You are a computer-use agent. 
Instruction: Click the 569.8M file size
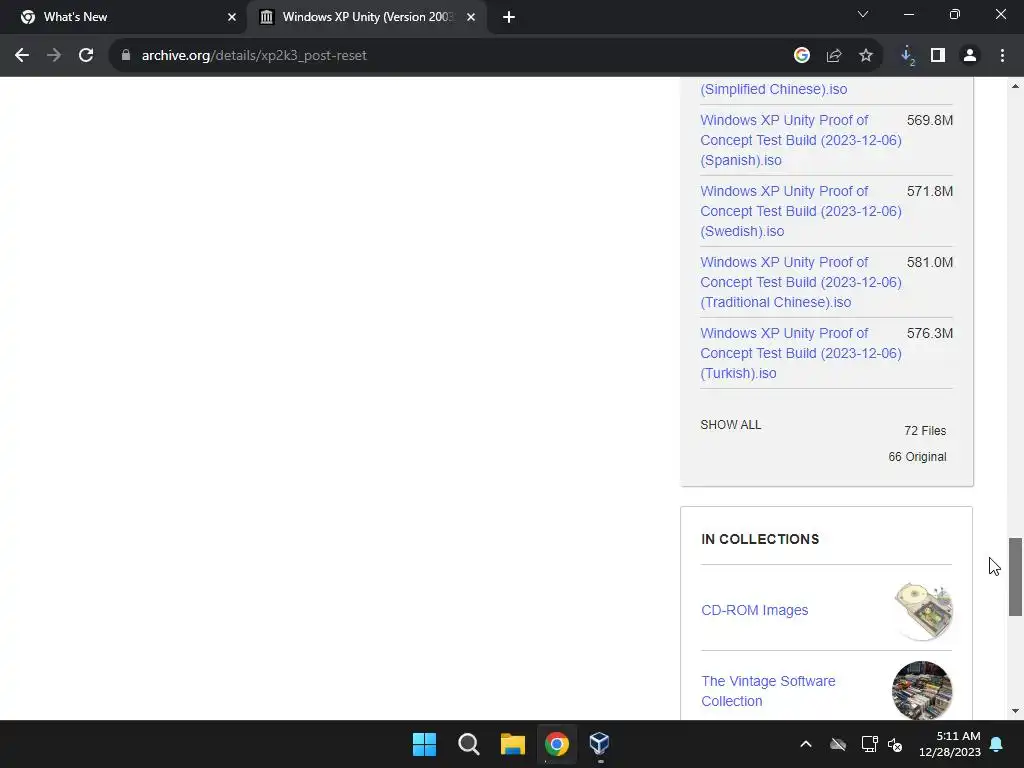(929, 120)
